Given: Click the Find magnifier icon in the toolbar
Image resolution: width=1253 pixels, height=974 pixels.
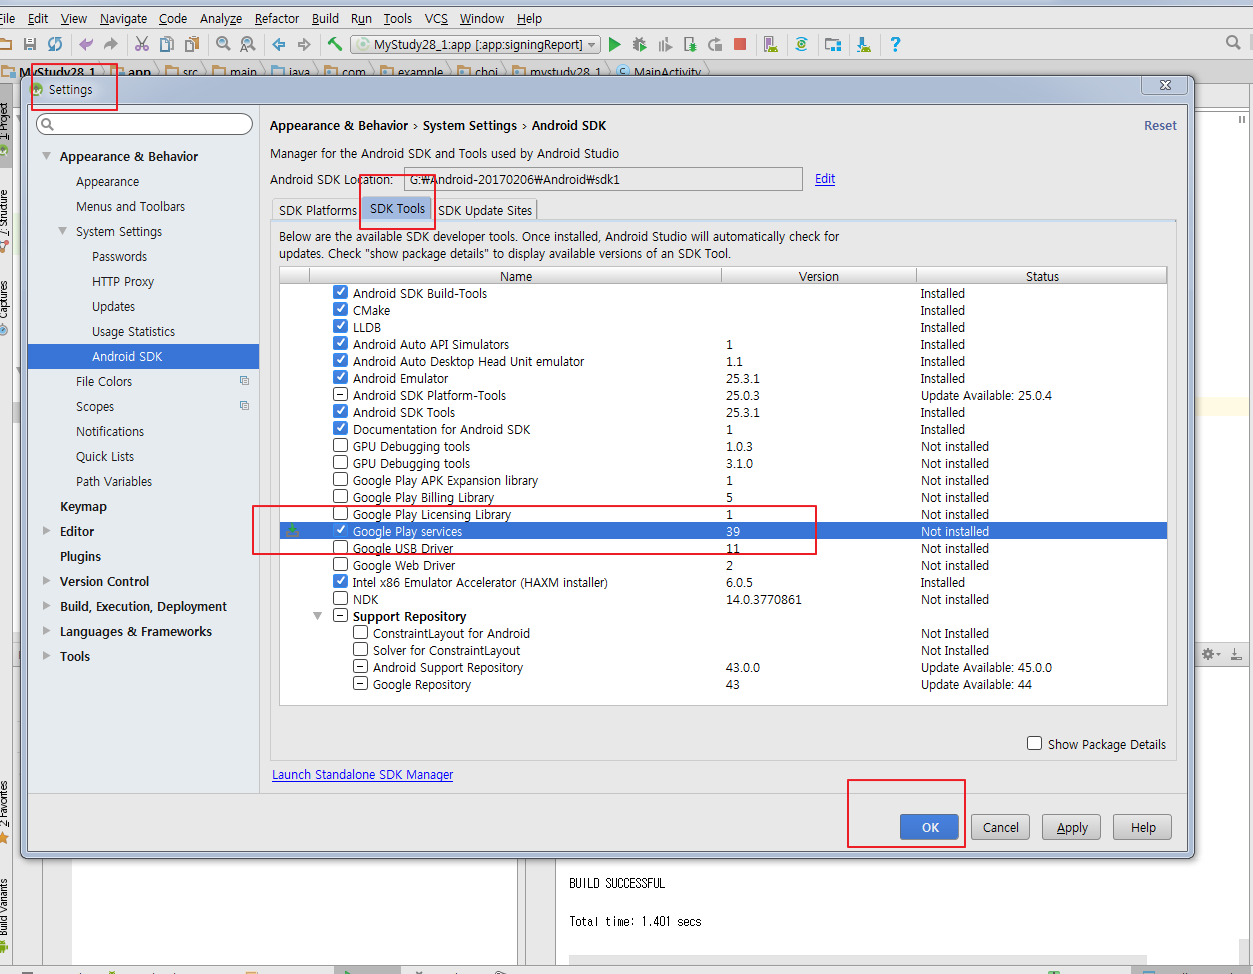Looking at the screenshot, I should (223, 44).
